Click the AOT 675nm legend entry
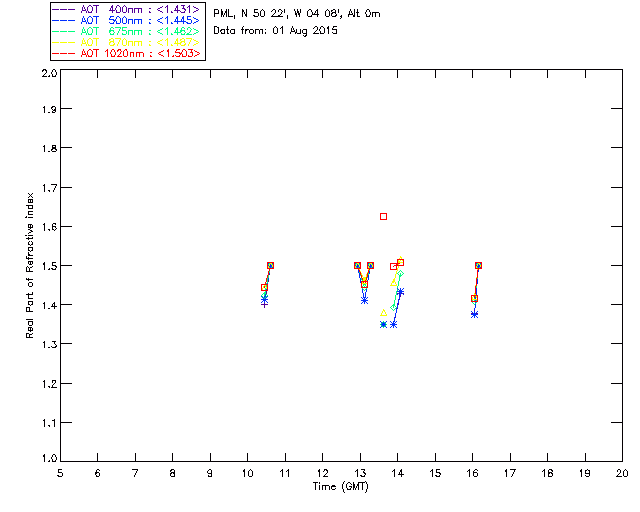The image size is (640, 512). (126, 31)
